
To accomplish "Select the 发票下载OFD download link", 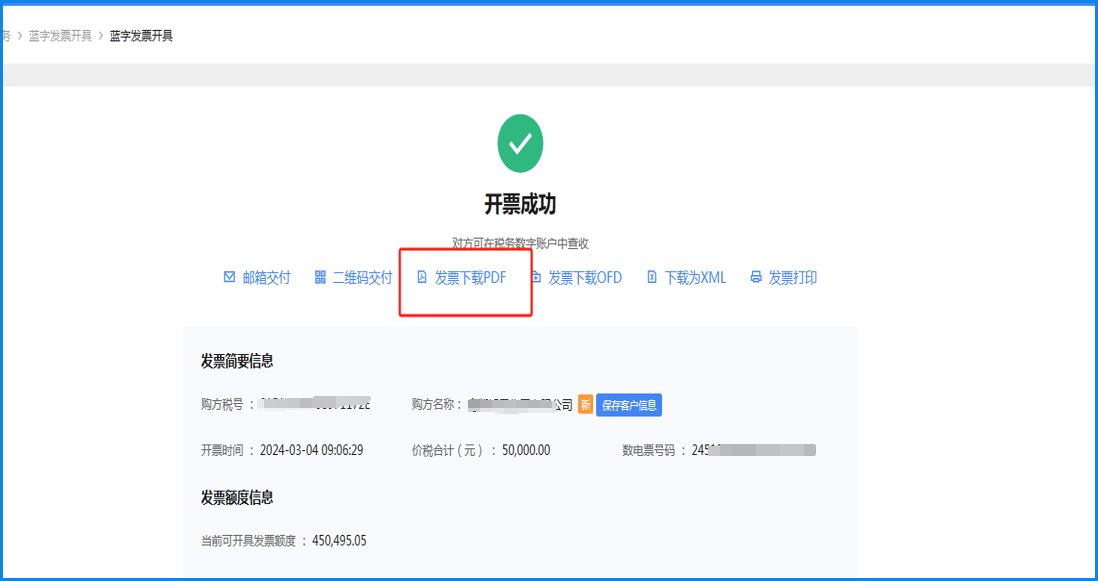I will [585, 277].
